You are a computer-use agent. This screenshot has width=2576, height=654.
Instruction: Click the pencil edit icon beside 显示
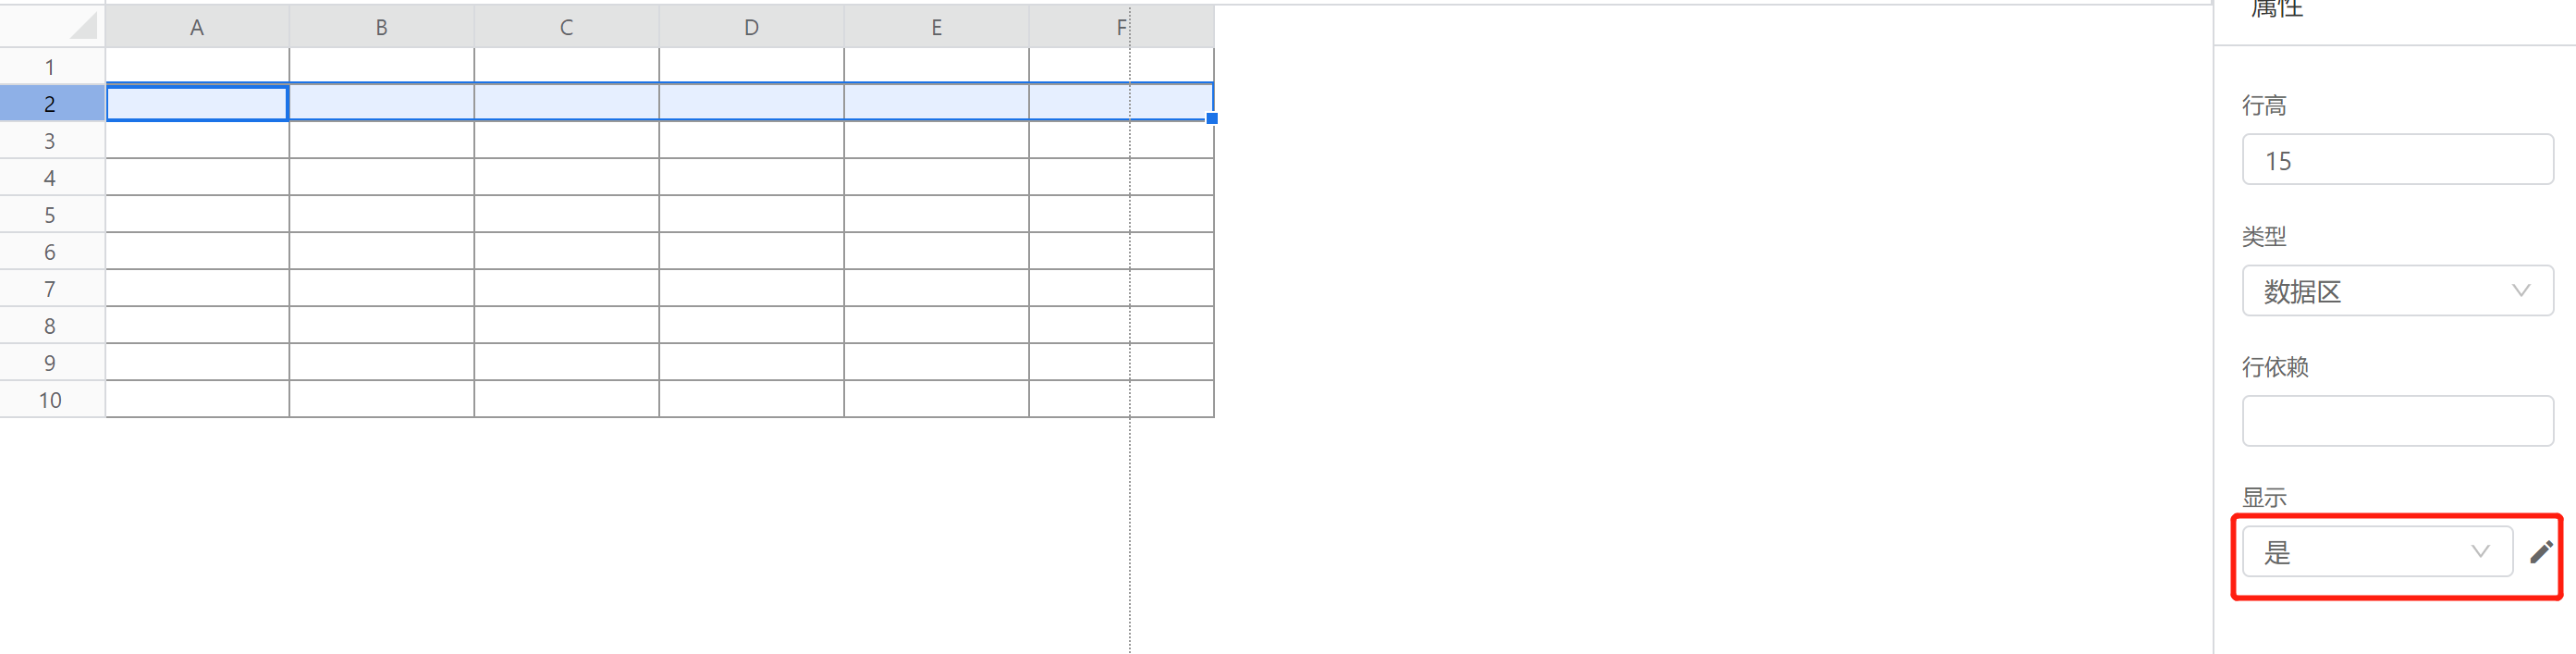point(2541,552)
